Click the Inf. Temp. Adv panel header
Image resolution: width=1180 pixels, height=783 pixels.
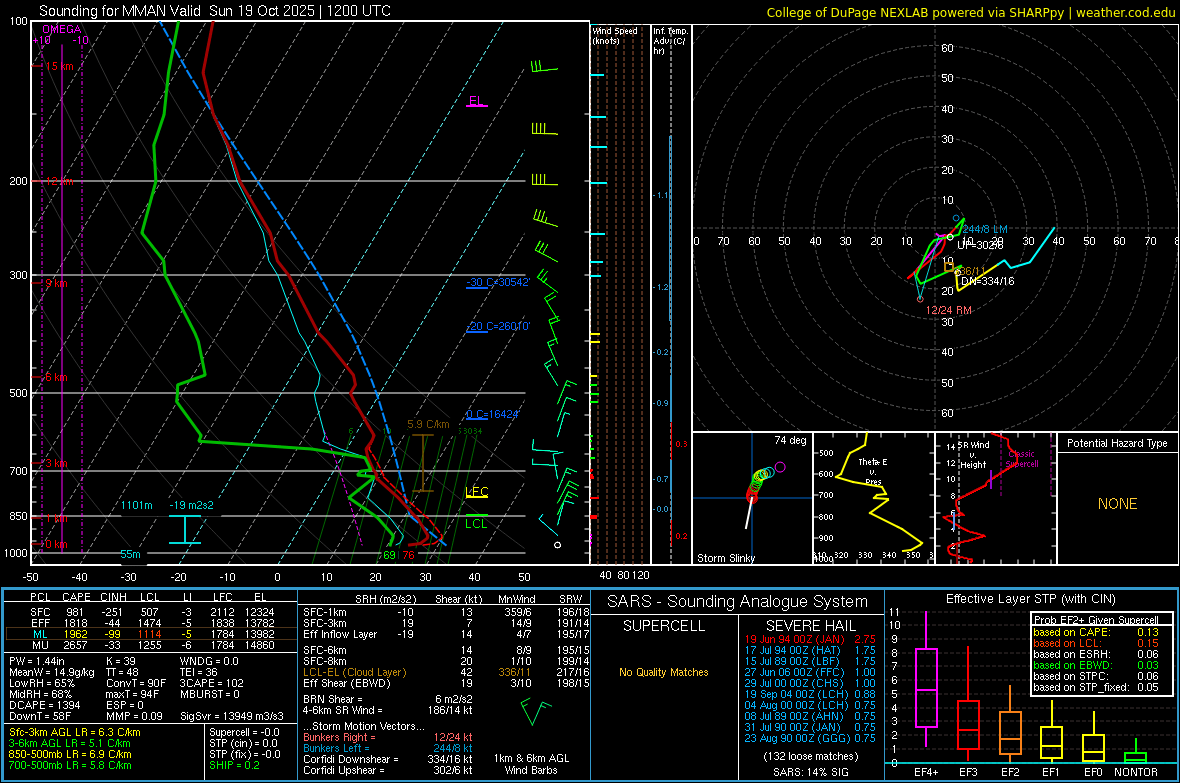coord(670,41)
